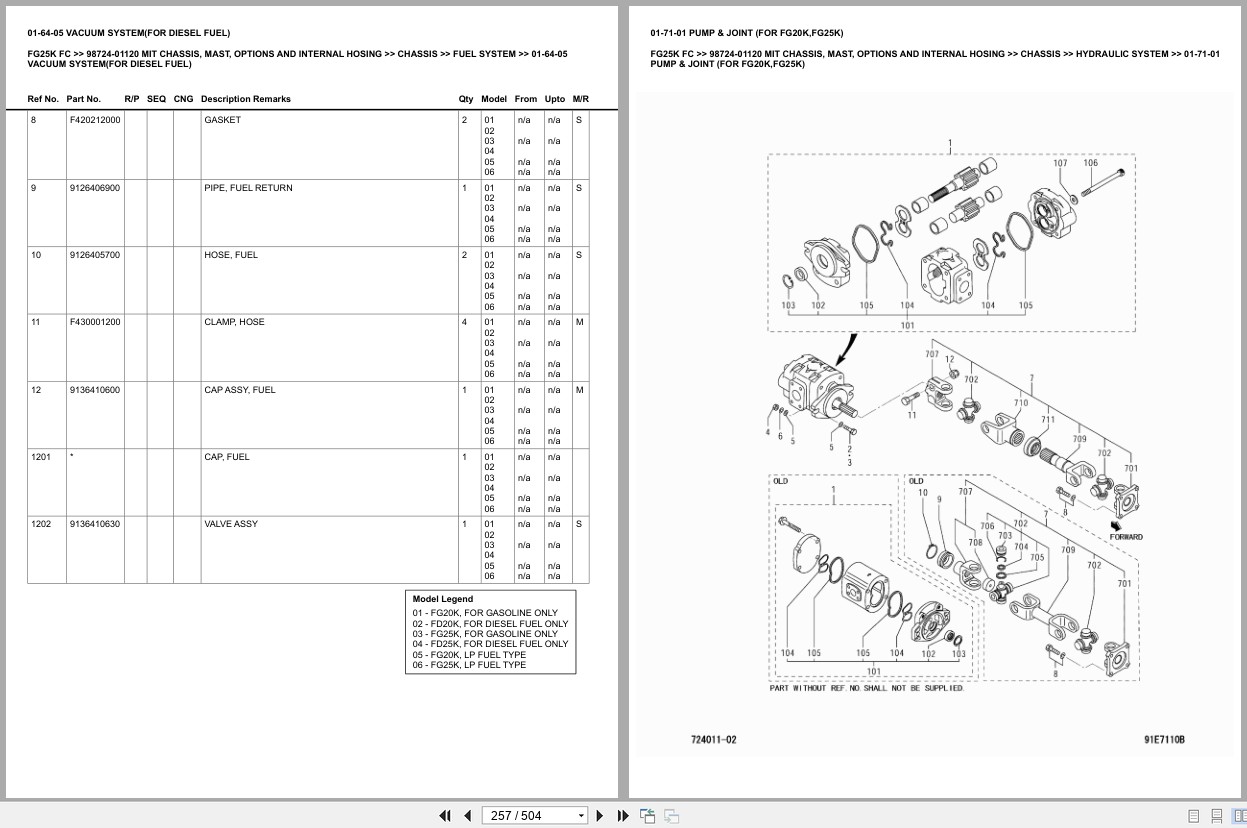The width and height of the screenshot is (1247, 828).
Task: Click the 01-64-05 VACUUM SYSTEM page title
Action: point(129,33)
